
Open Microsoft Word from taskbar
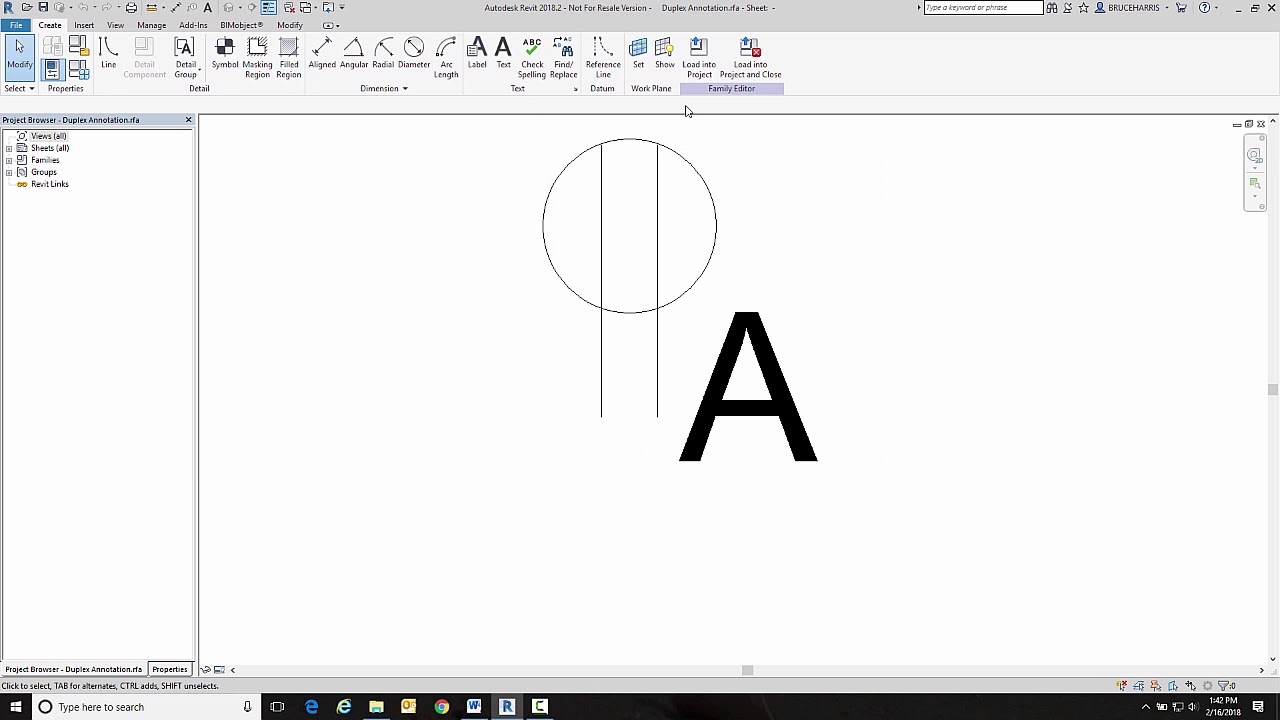(x=474, y=707)
